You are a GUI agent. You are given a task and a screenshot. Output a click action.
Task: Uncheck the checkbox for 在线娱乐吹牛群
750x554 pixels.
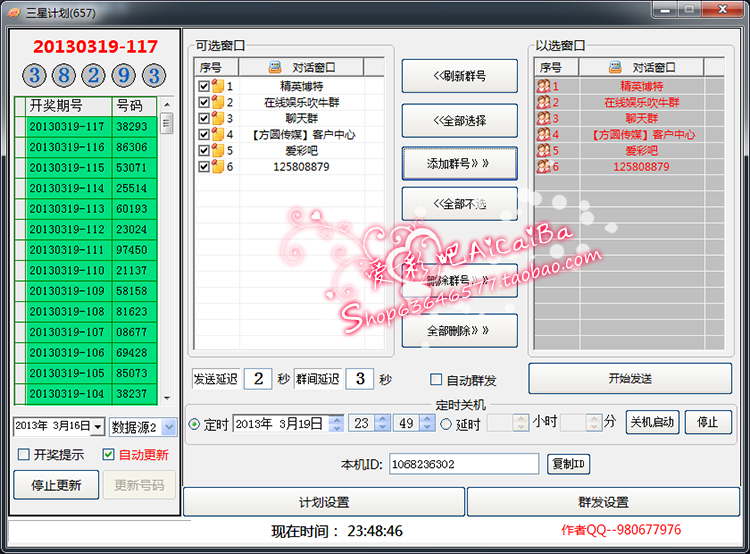coord(204,102)
